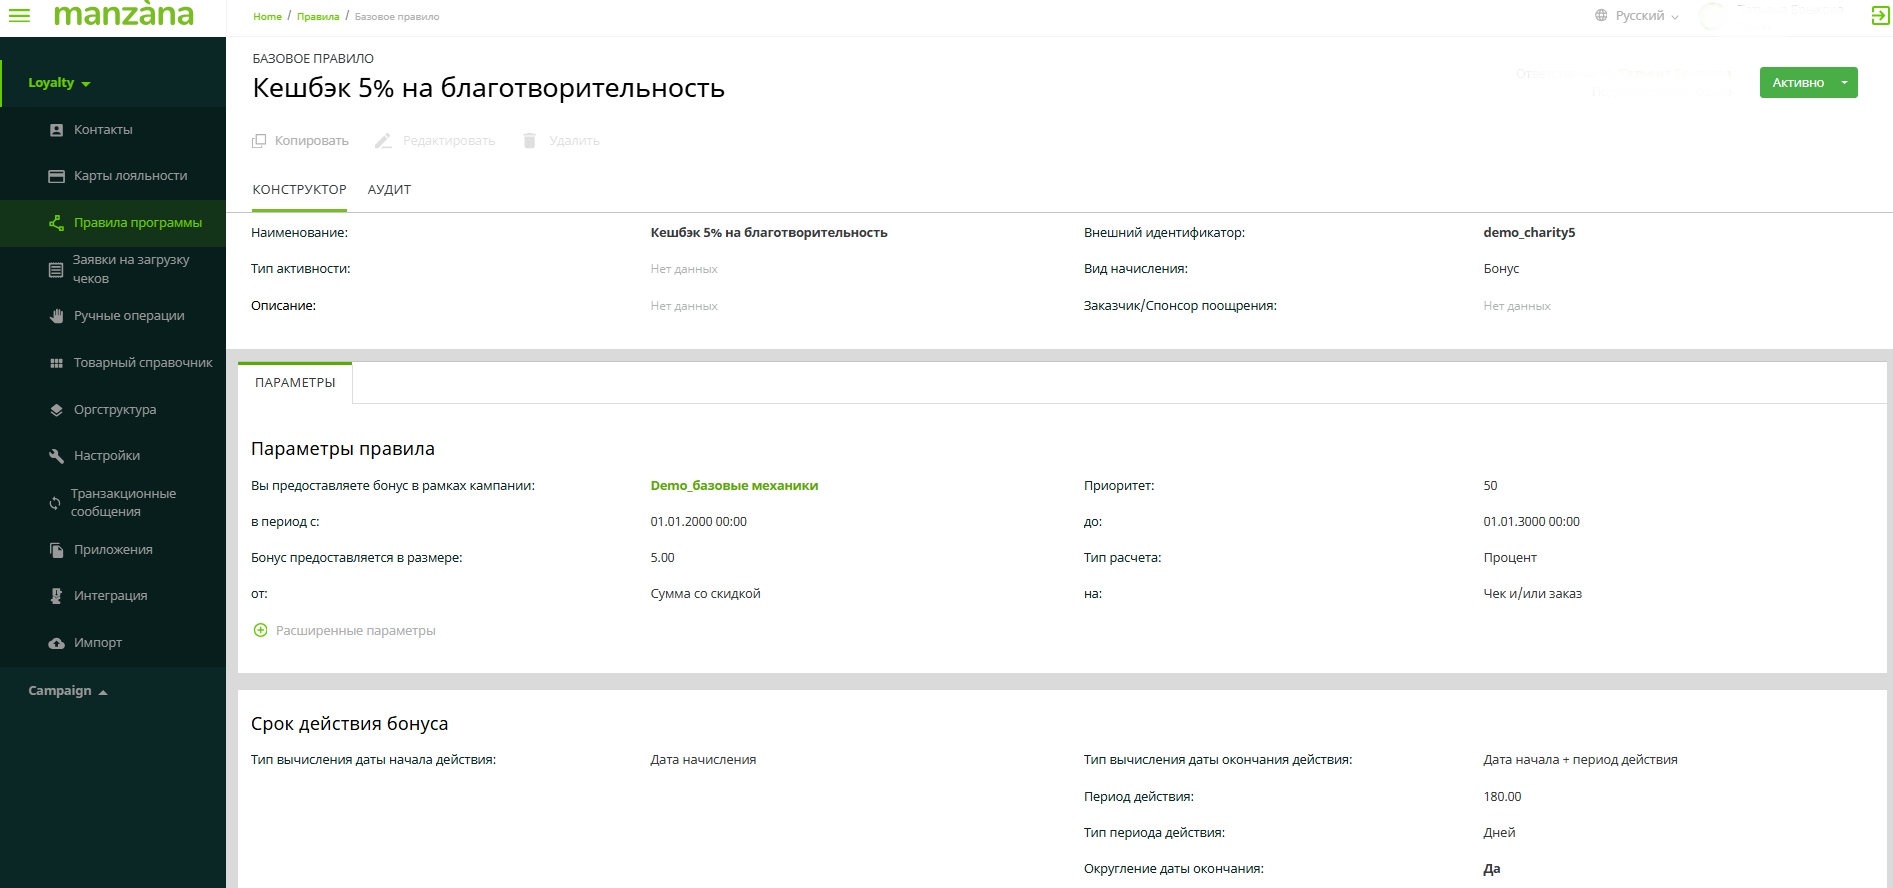Image resolution: width=1893 pixels, height=888 pixels.
Task: Click the Контакты sidebar icon
Action: tap(57, 130)
